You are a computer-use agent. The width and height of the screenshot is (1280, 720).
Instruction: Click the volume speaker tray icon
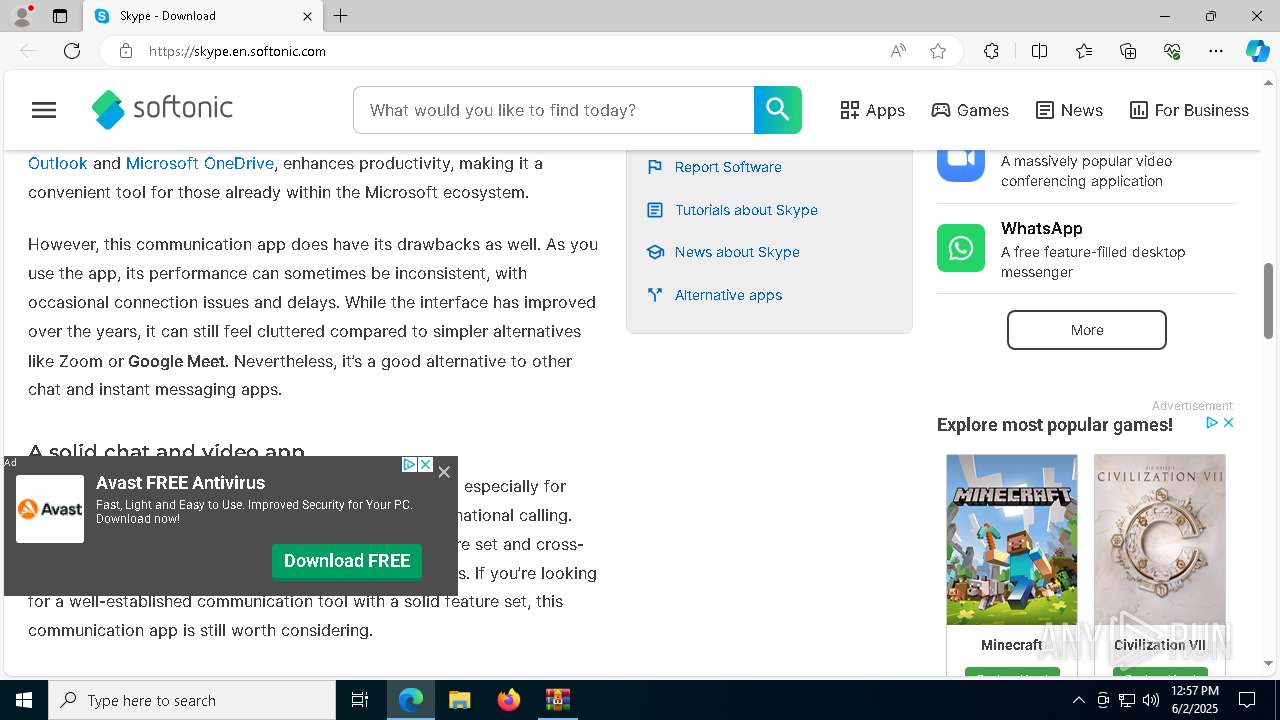pos(1151,700)
